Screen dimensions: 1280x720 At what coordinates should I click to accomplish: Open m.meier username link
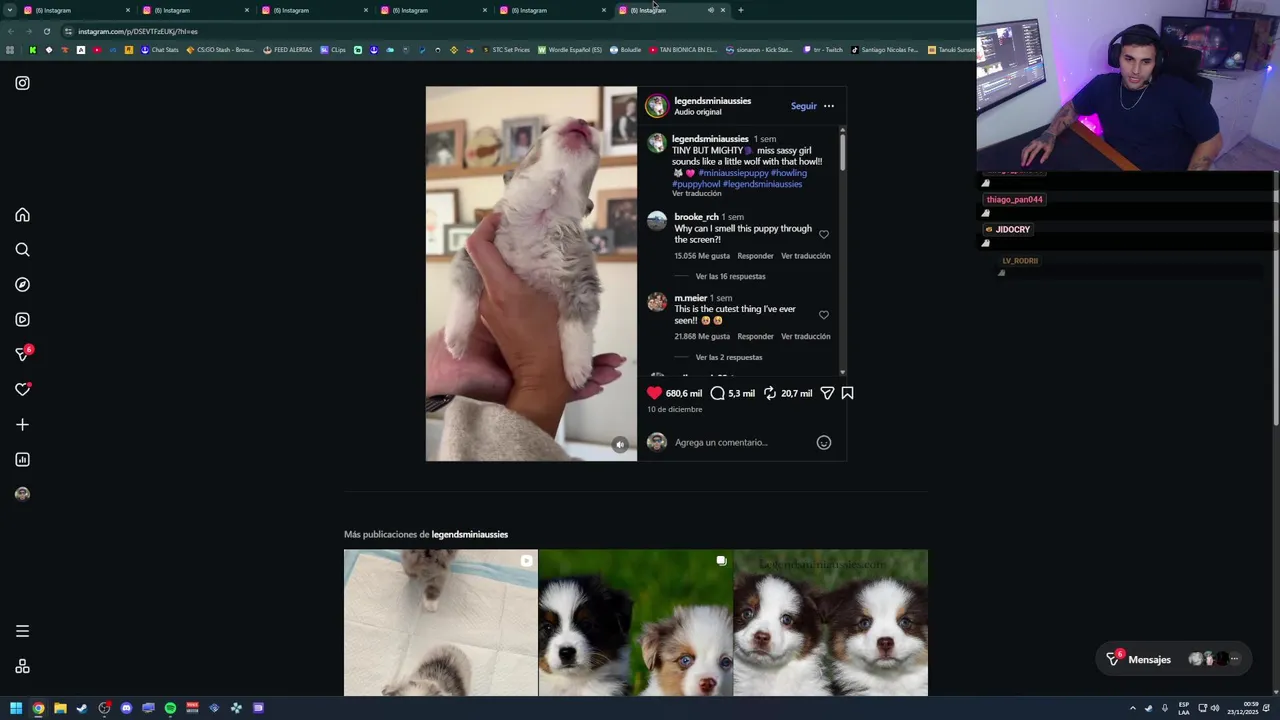click(691, 298)
